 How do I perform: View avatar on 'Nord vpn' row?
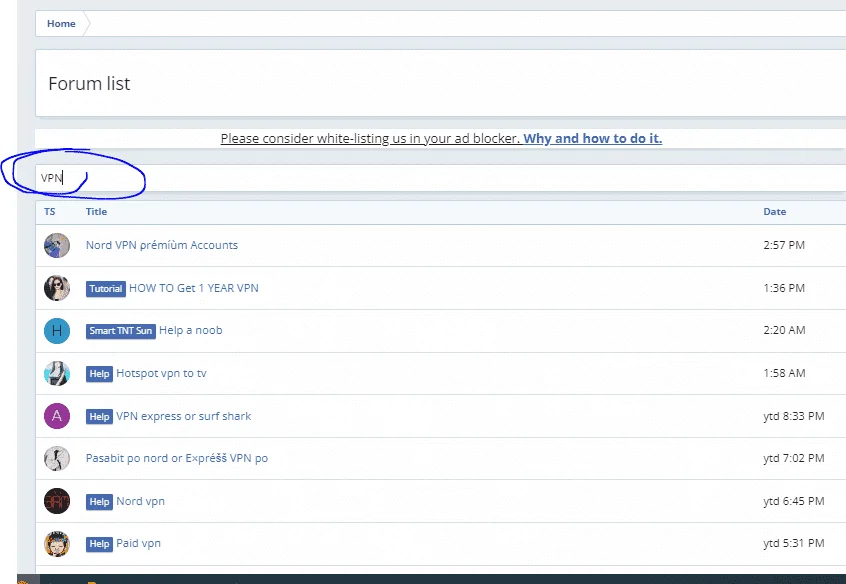pyautogui.click(x=57, y=501)
